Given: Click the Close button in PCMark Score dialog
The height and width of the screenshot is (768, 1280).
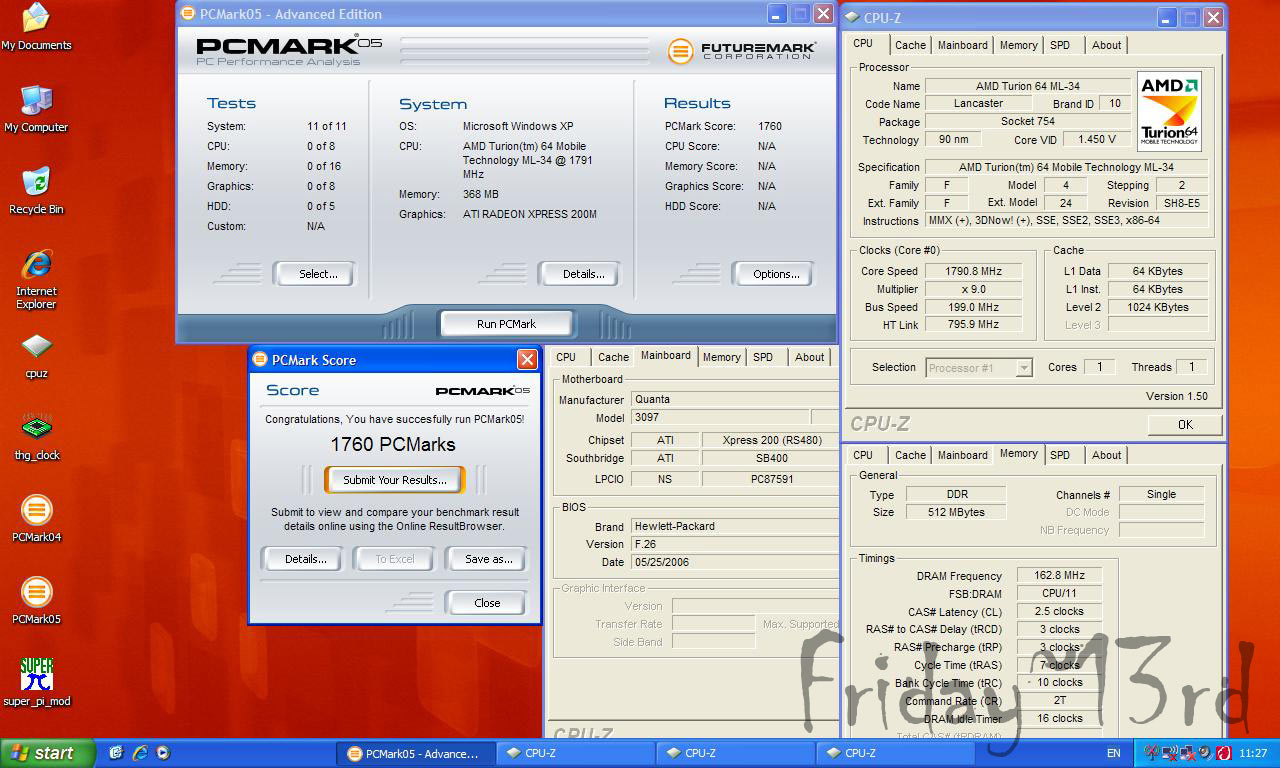Looking at the screenshot, I should tap(487, 603).
